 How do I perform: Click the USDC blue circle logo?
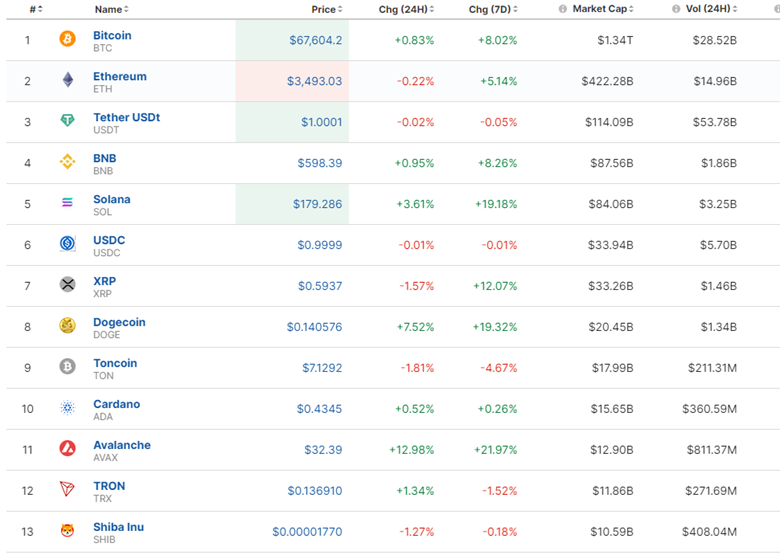tap(67, 243)
